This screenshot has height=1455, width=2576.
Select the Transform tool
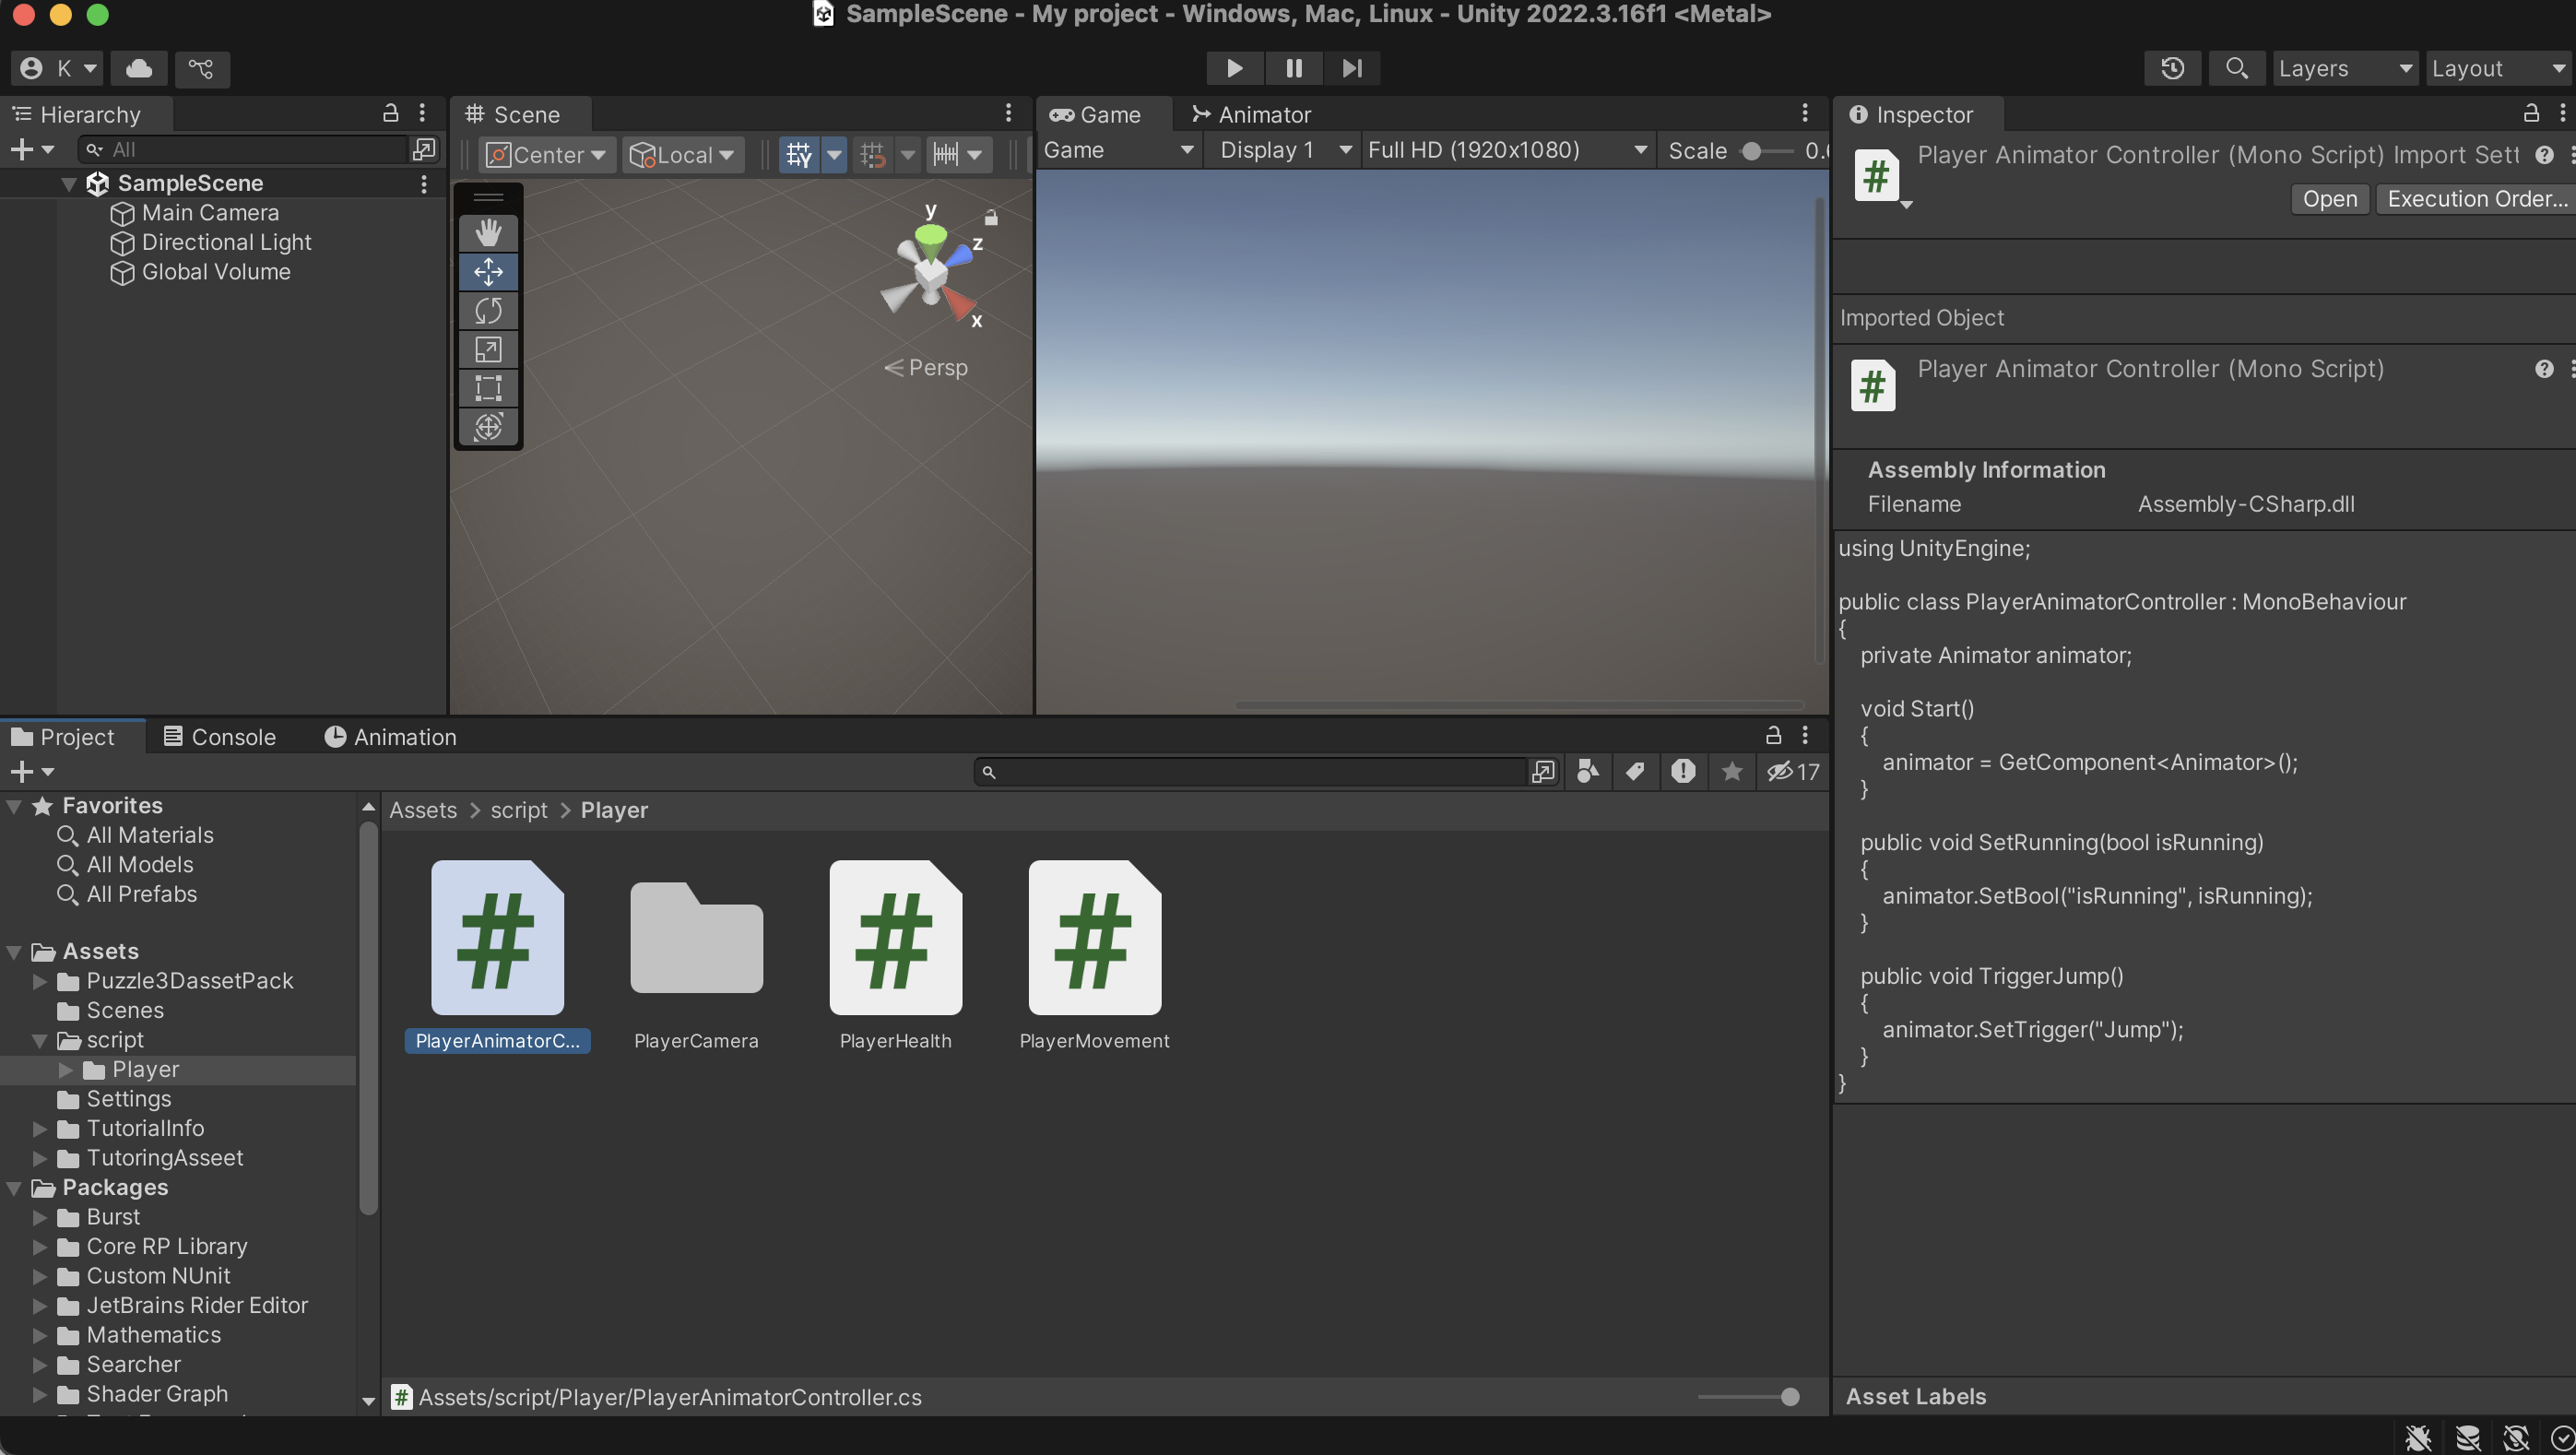point(488,427)
